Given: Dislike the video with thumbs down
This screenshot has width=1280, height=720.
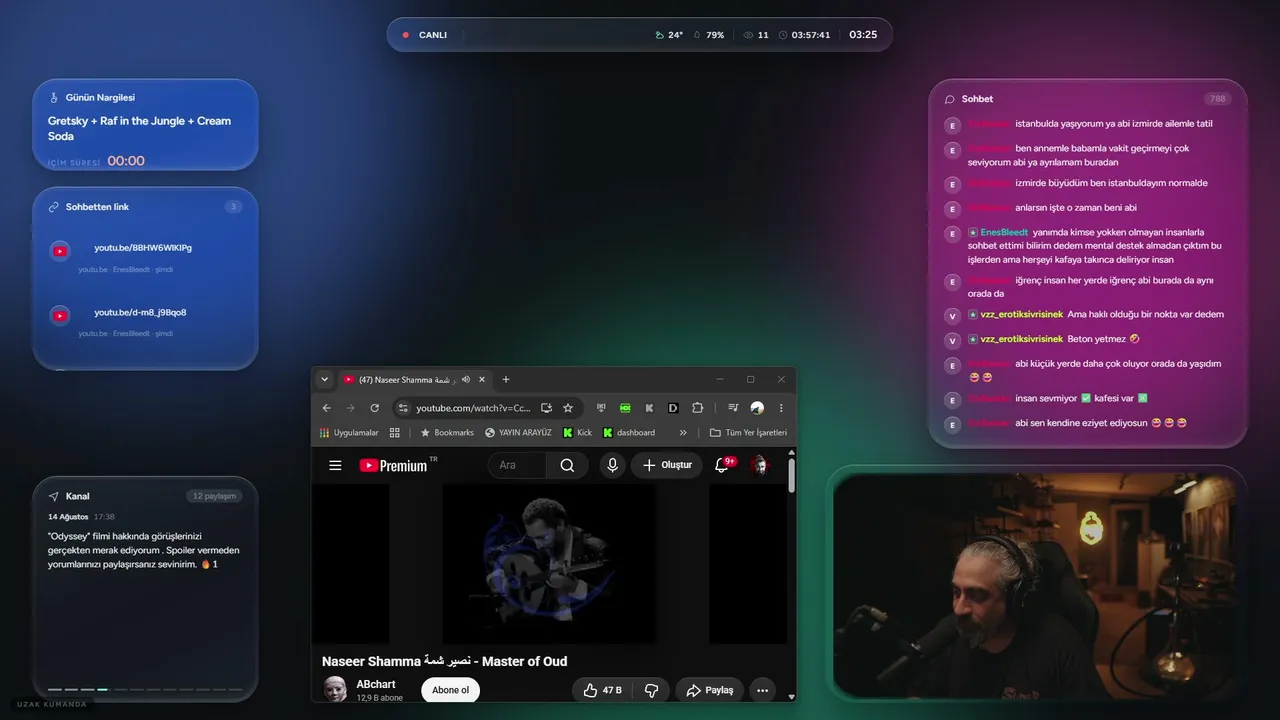Looking at the screenshot, I should click(x=651, y=690).
